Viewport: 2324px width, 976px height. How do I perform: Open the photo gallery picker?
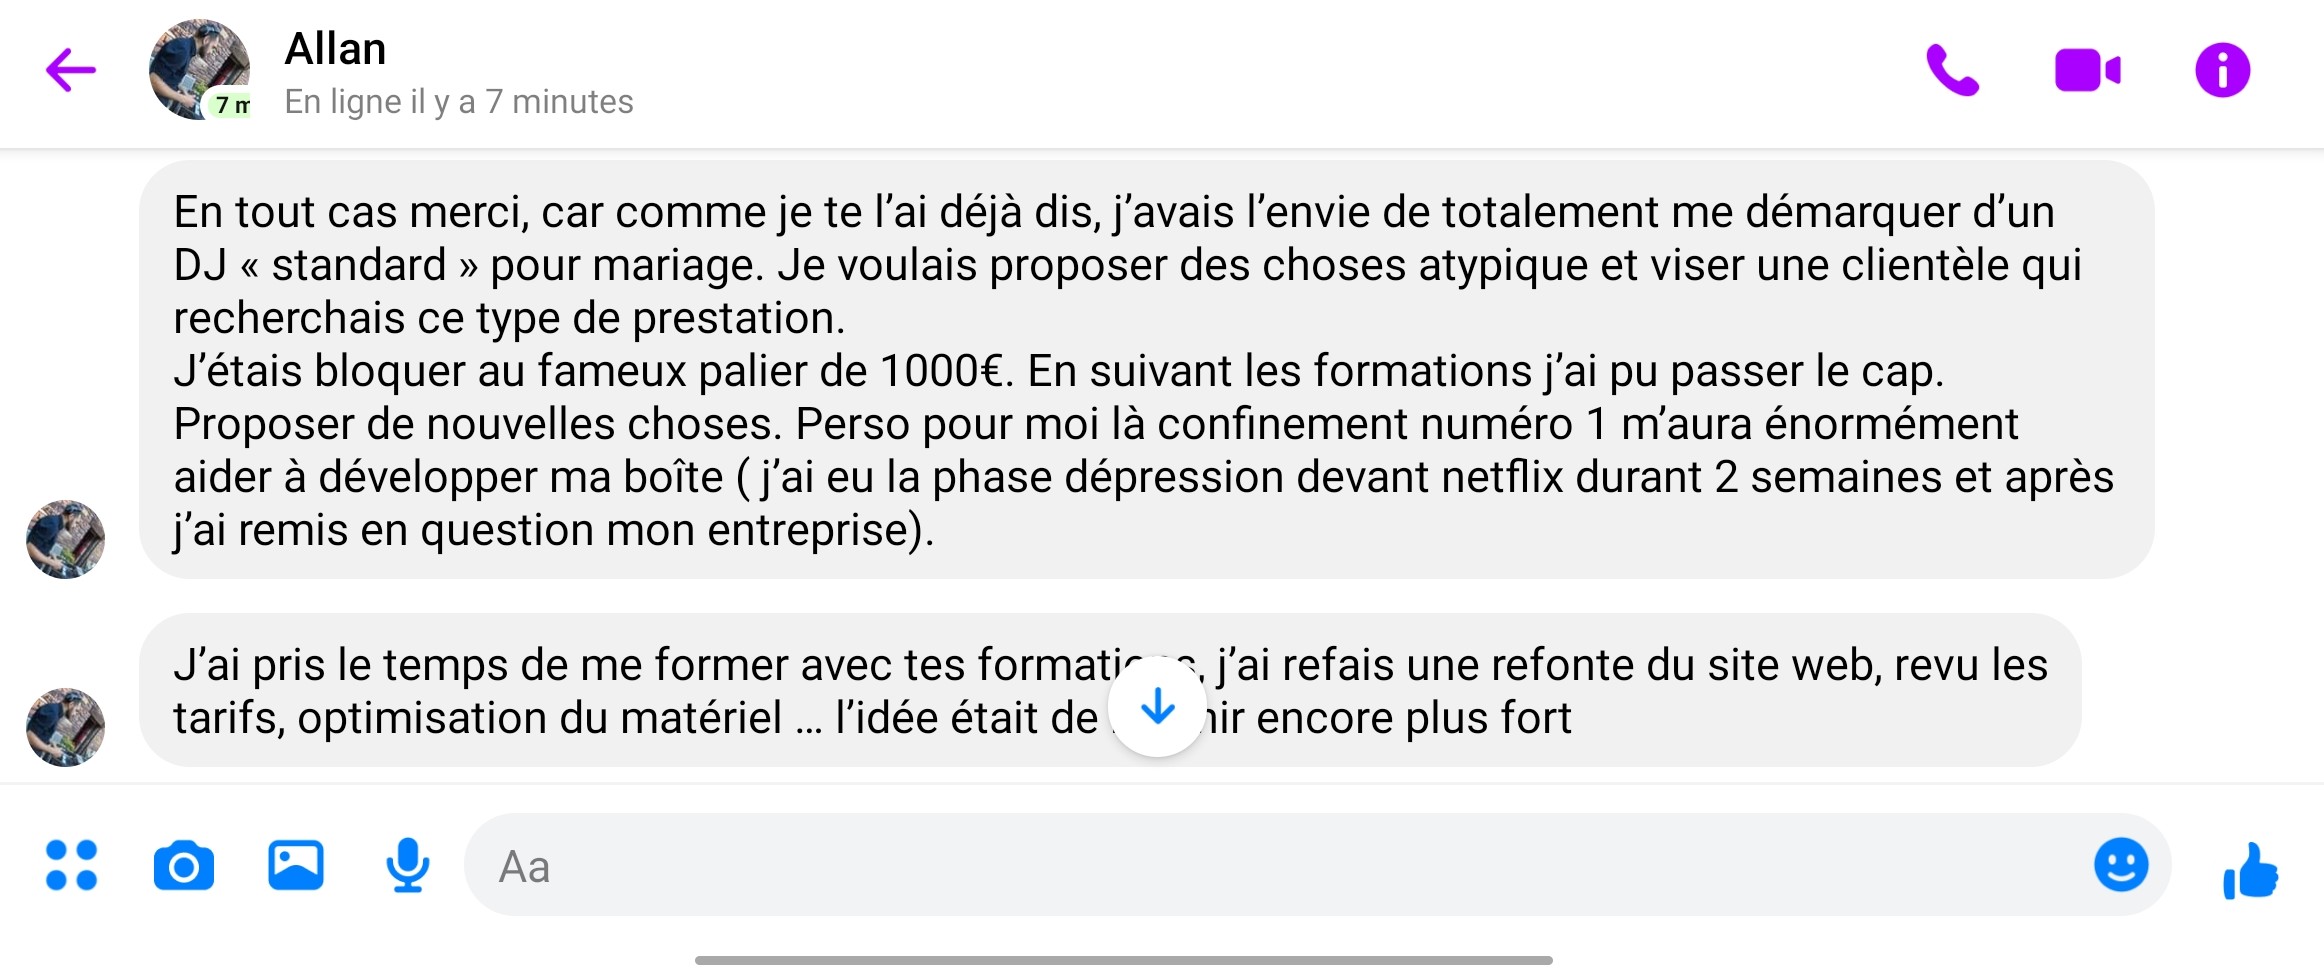coord(295,865)
